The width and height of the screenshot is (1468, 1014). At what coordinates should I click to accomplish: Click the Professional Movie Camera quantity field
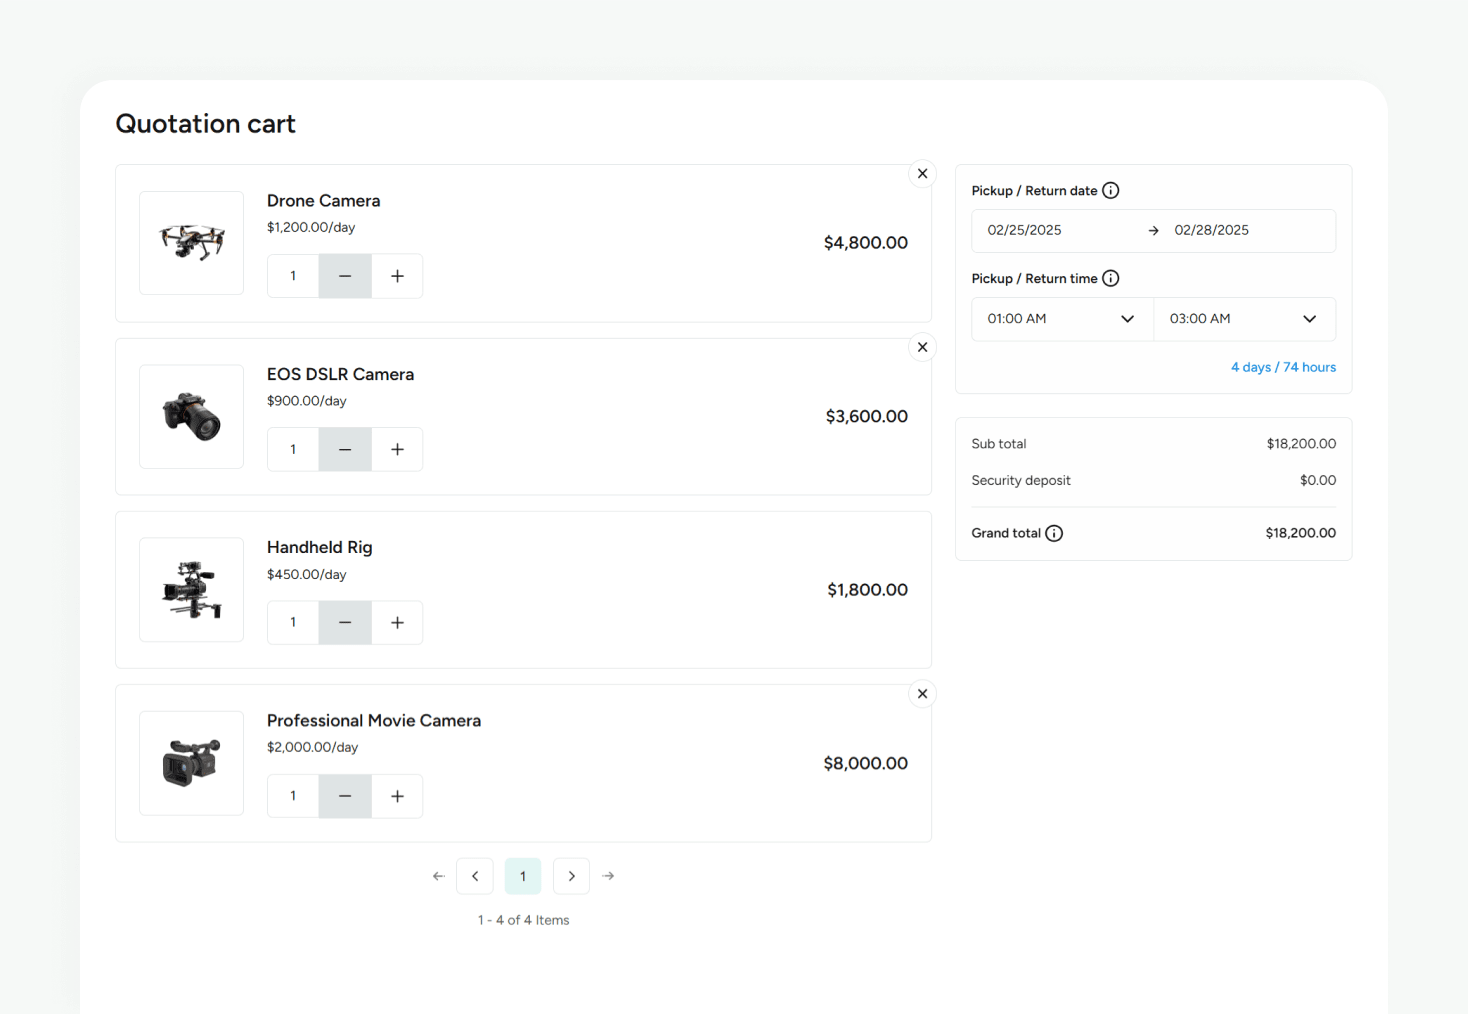(x=293, y=796)
